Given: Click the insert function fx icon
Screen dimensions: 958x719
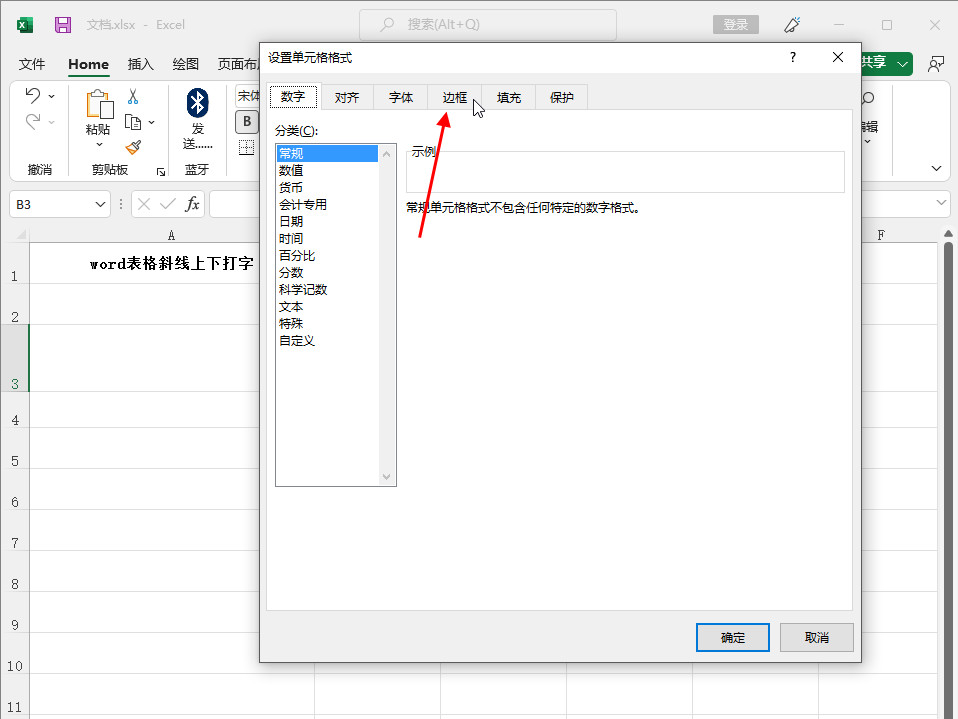Looking at the screenshot, I should coord(192,204).
